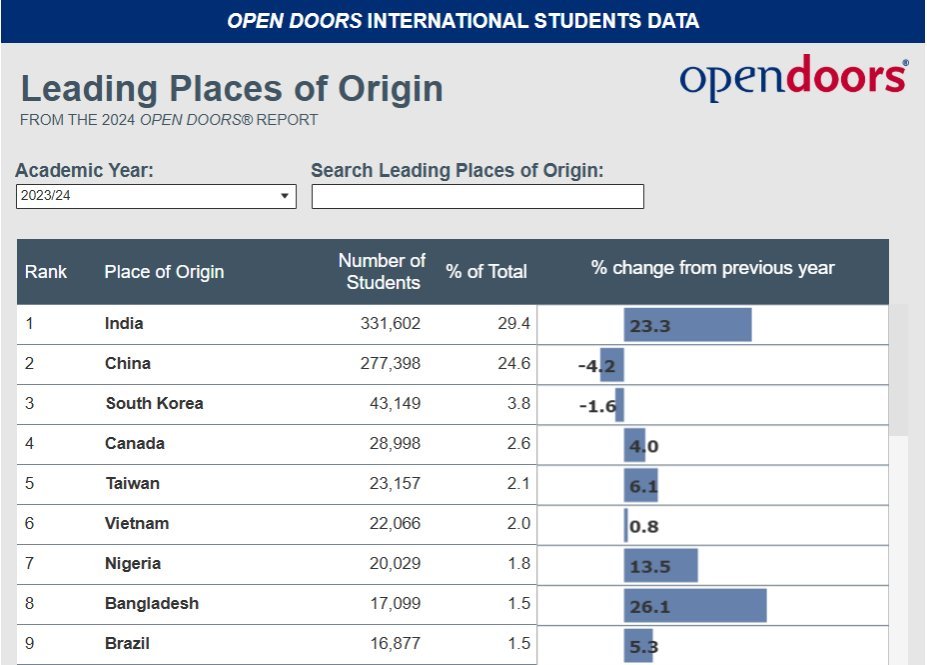Screen dimensions: 927x665
Task: Click China's -4.2 negative change bar
Action: point(612,365)
